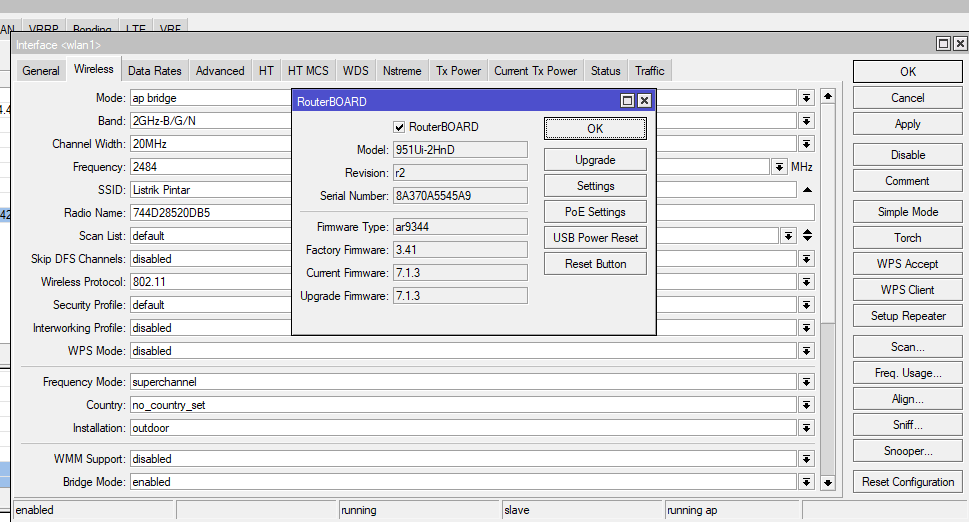Expand Wireless Protocol dropdown

tap(806, 282)
